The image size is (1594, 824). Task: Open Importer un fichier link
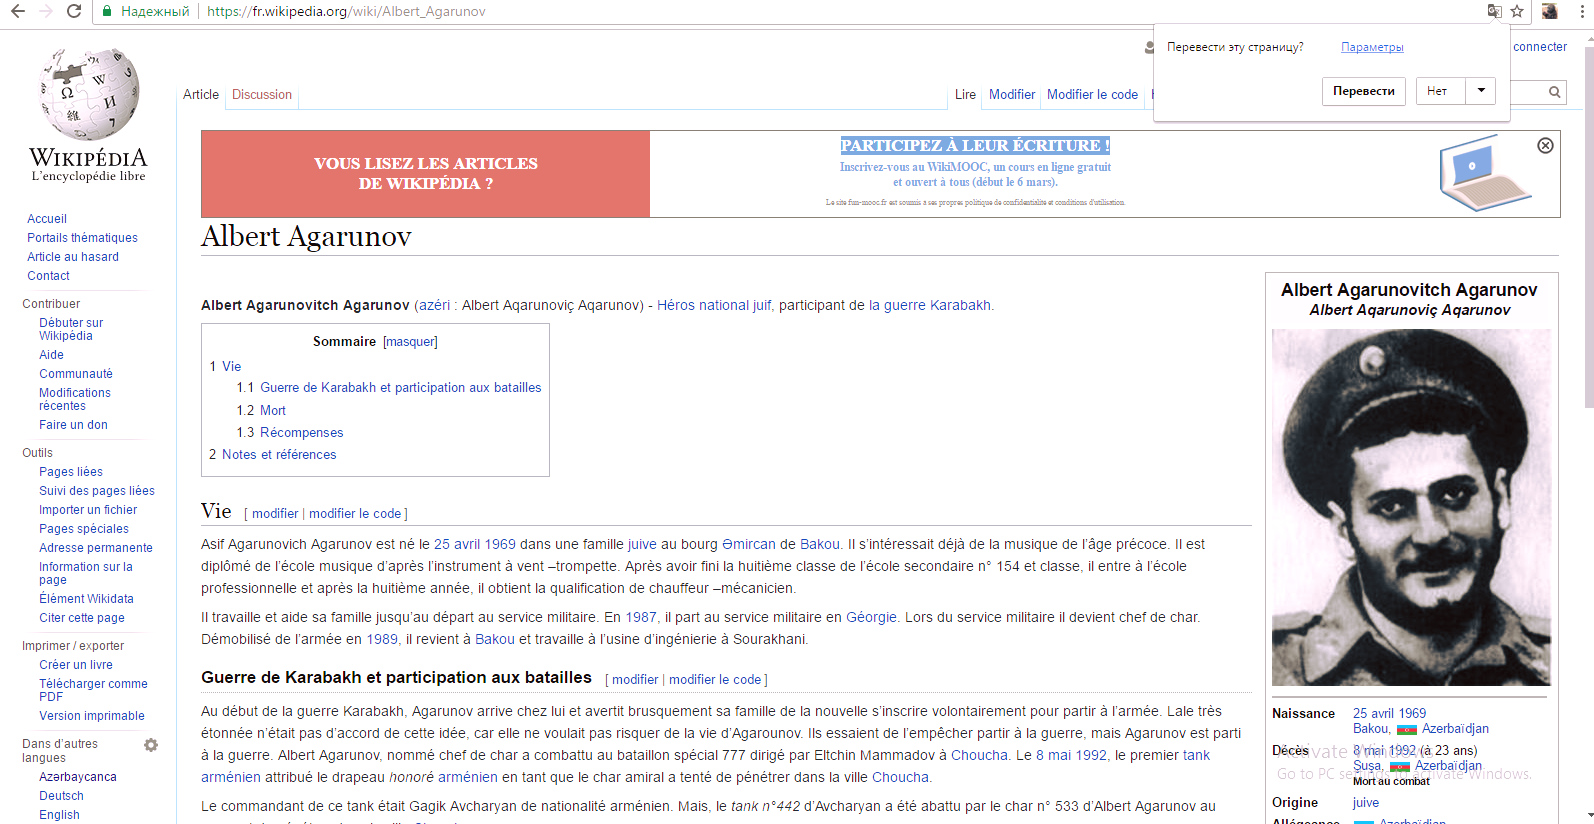[x=88, y=510]
